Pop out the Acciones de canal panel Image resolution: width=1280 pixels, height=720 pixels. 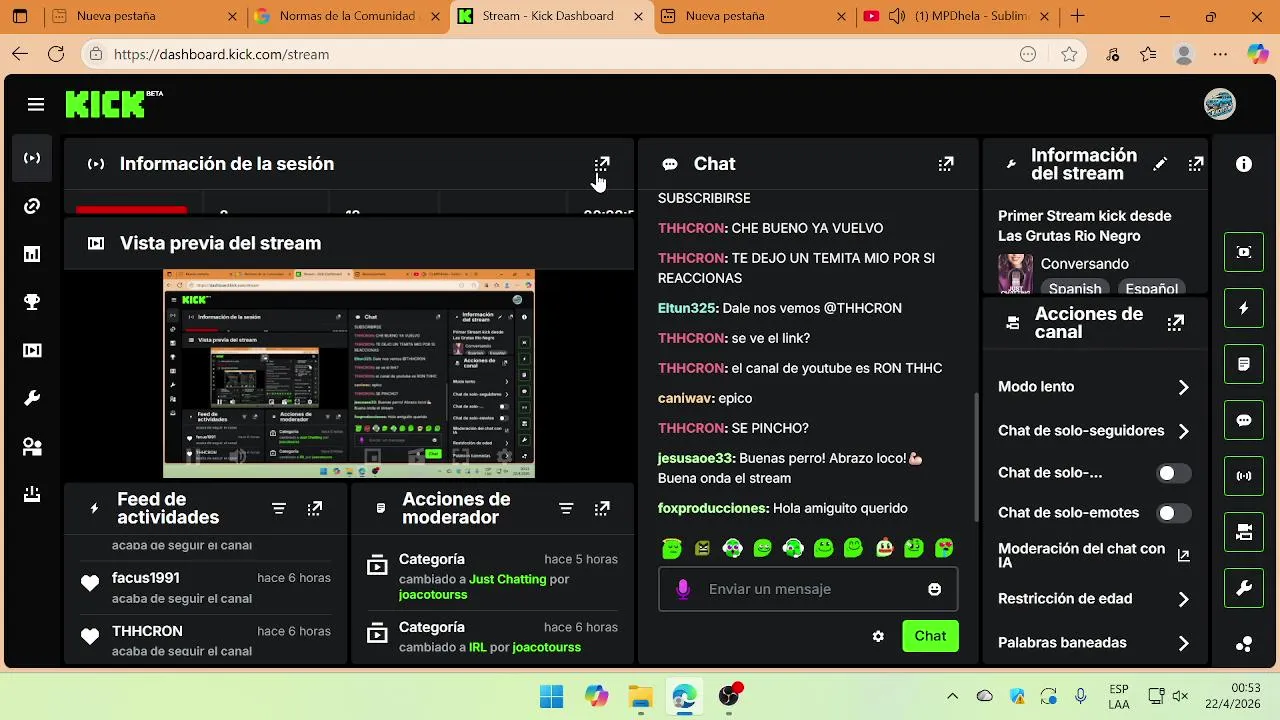tap(1176, 323)
